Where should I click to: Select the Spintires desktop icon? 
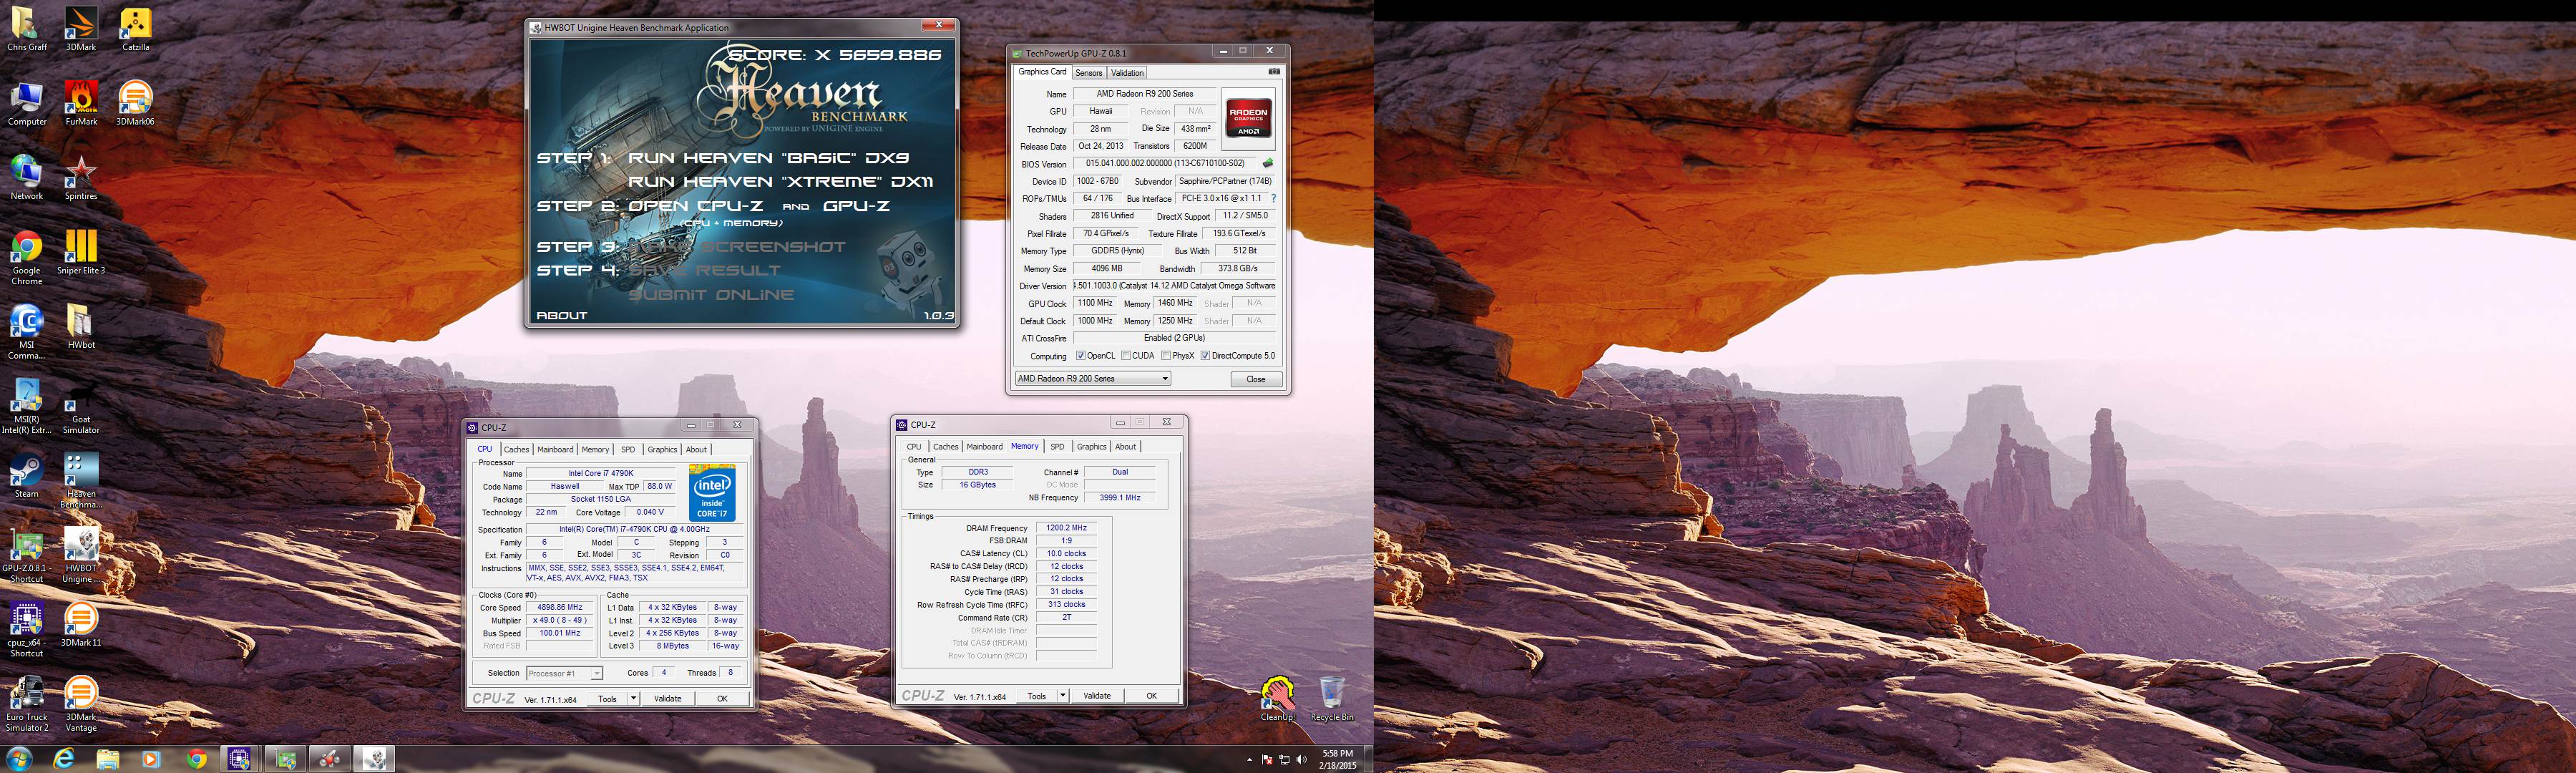click(x=81, y=178)
